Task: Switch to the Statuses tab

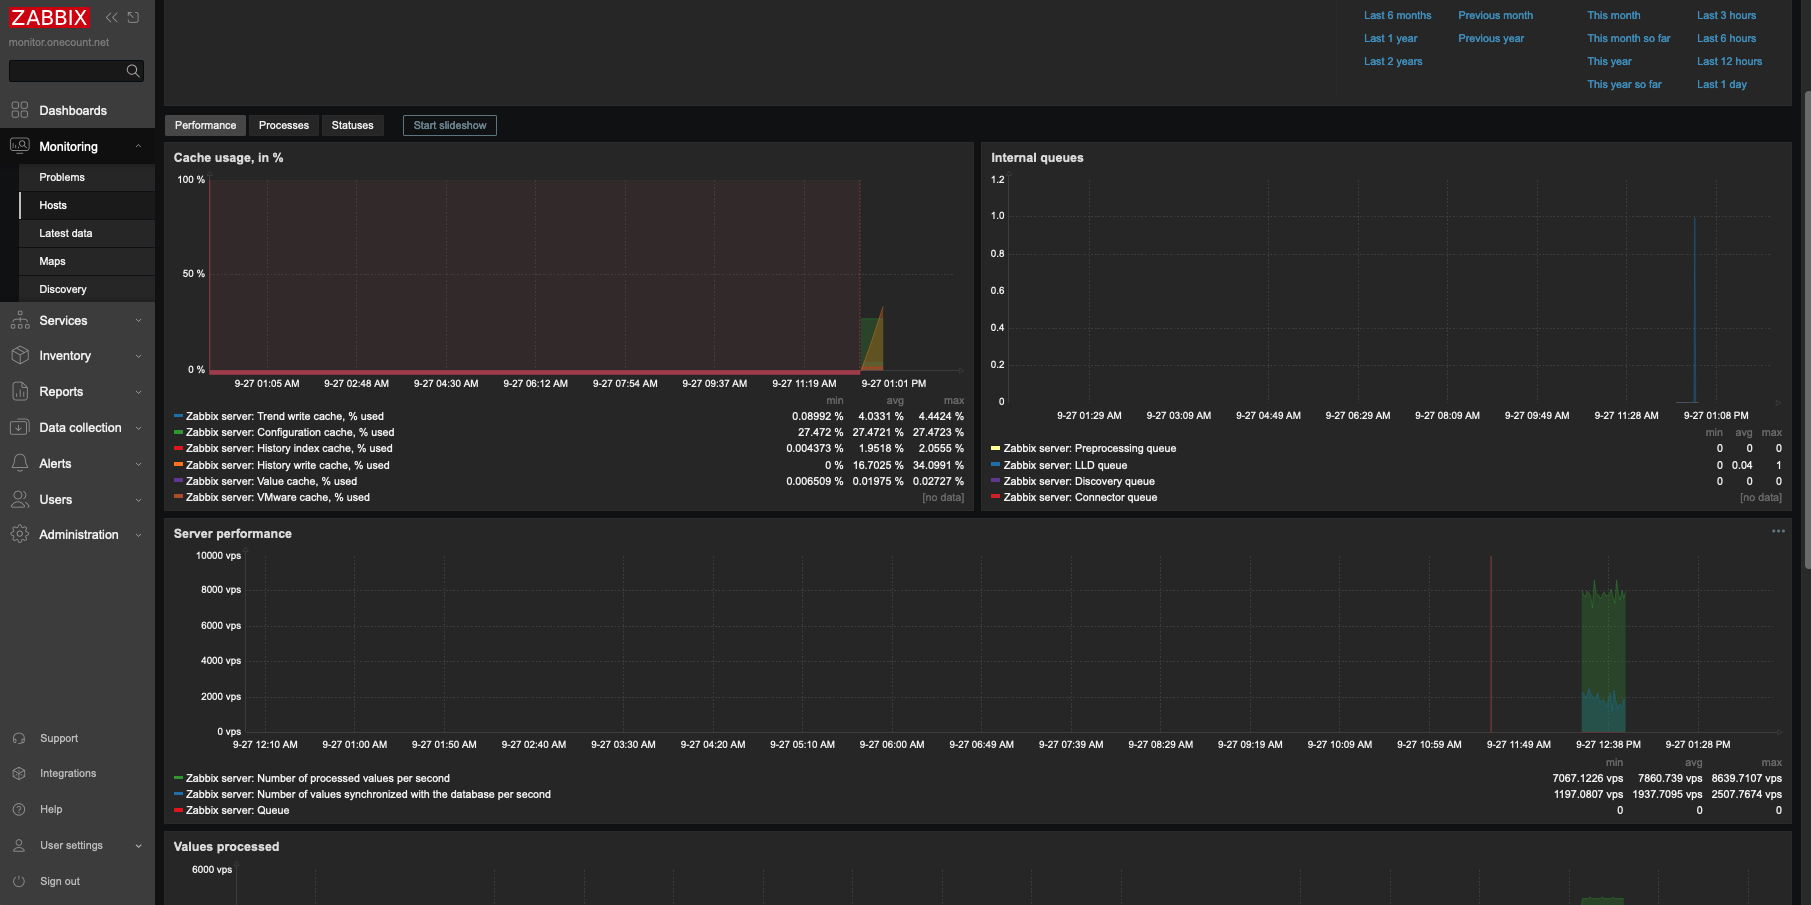Action: pos(352,125)
